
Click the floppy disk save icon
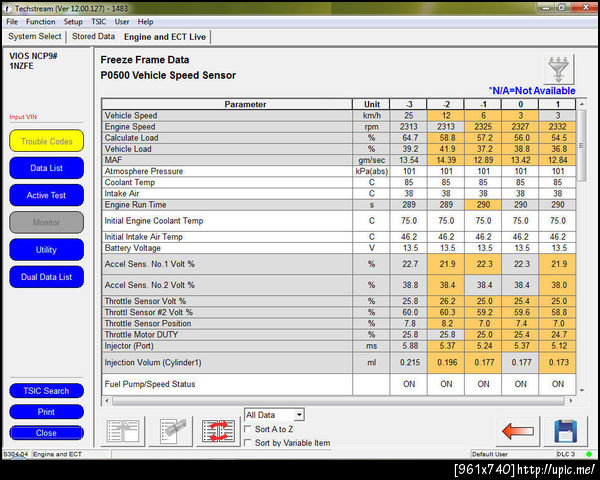565,431
